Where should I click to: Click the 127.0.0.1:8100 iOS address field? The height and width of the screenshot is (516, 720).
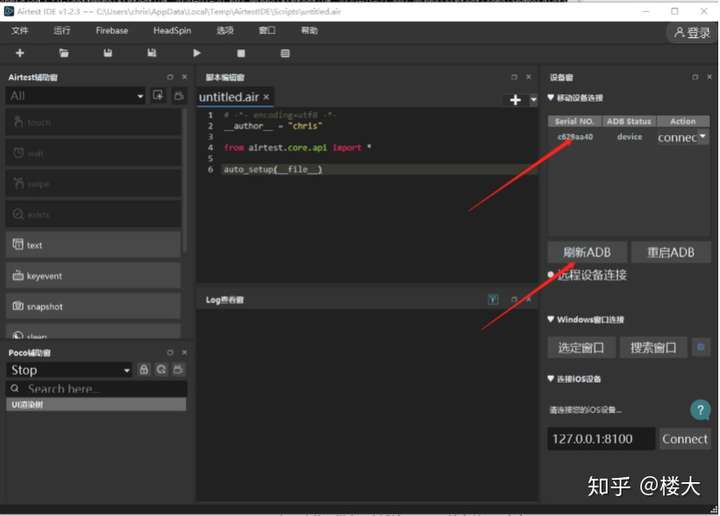[601, 439]
